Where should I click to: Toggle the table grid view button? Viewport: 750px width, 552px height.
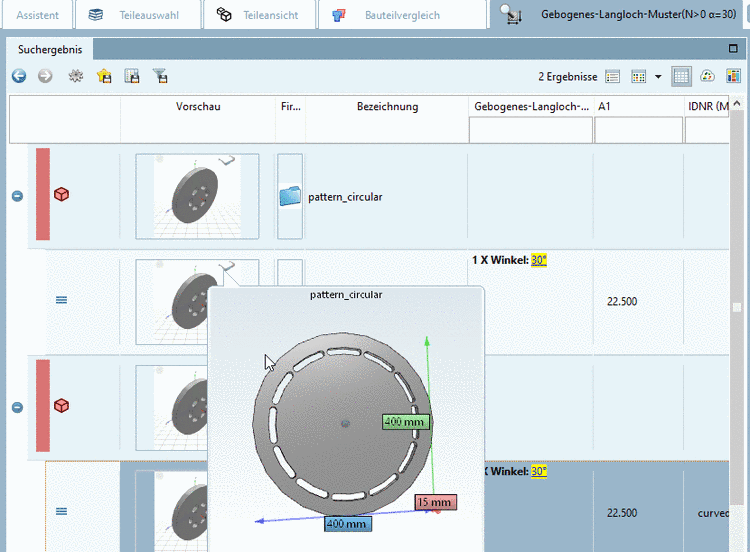click(x=681, y=76)
